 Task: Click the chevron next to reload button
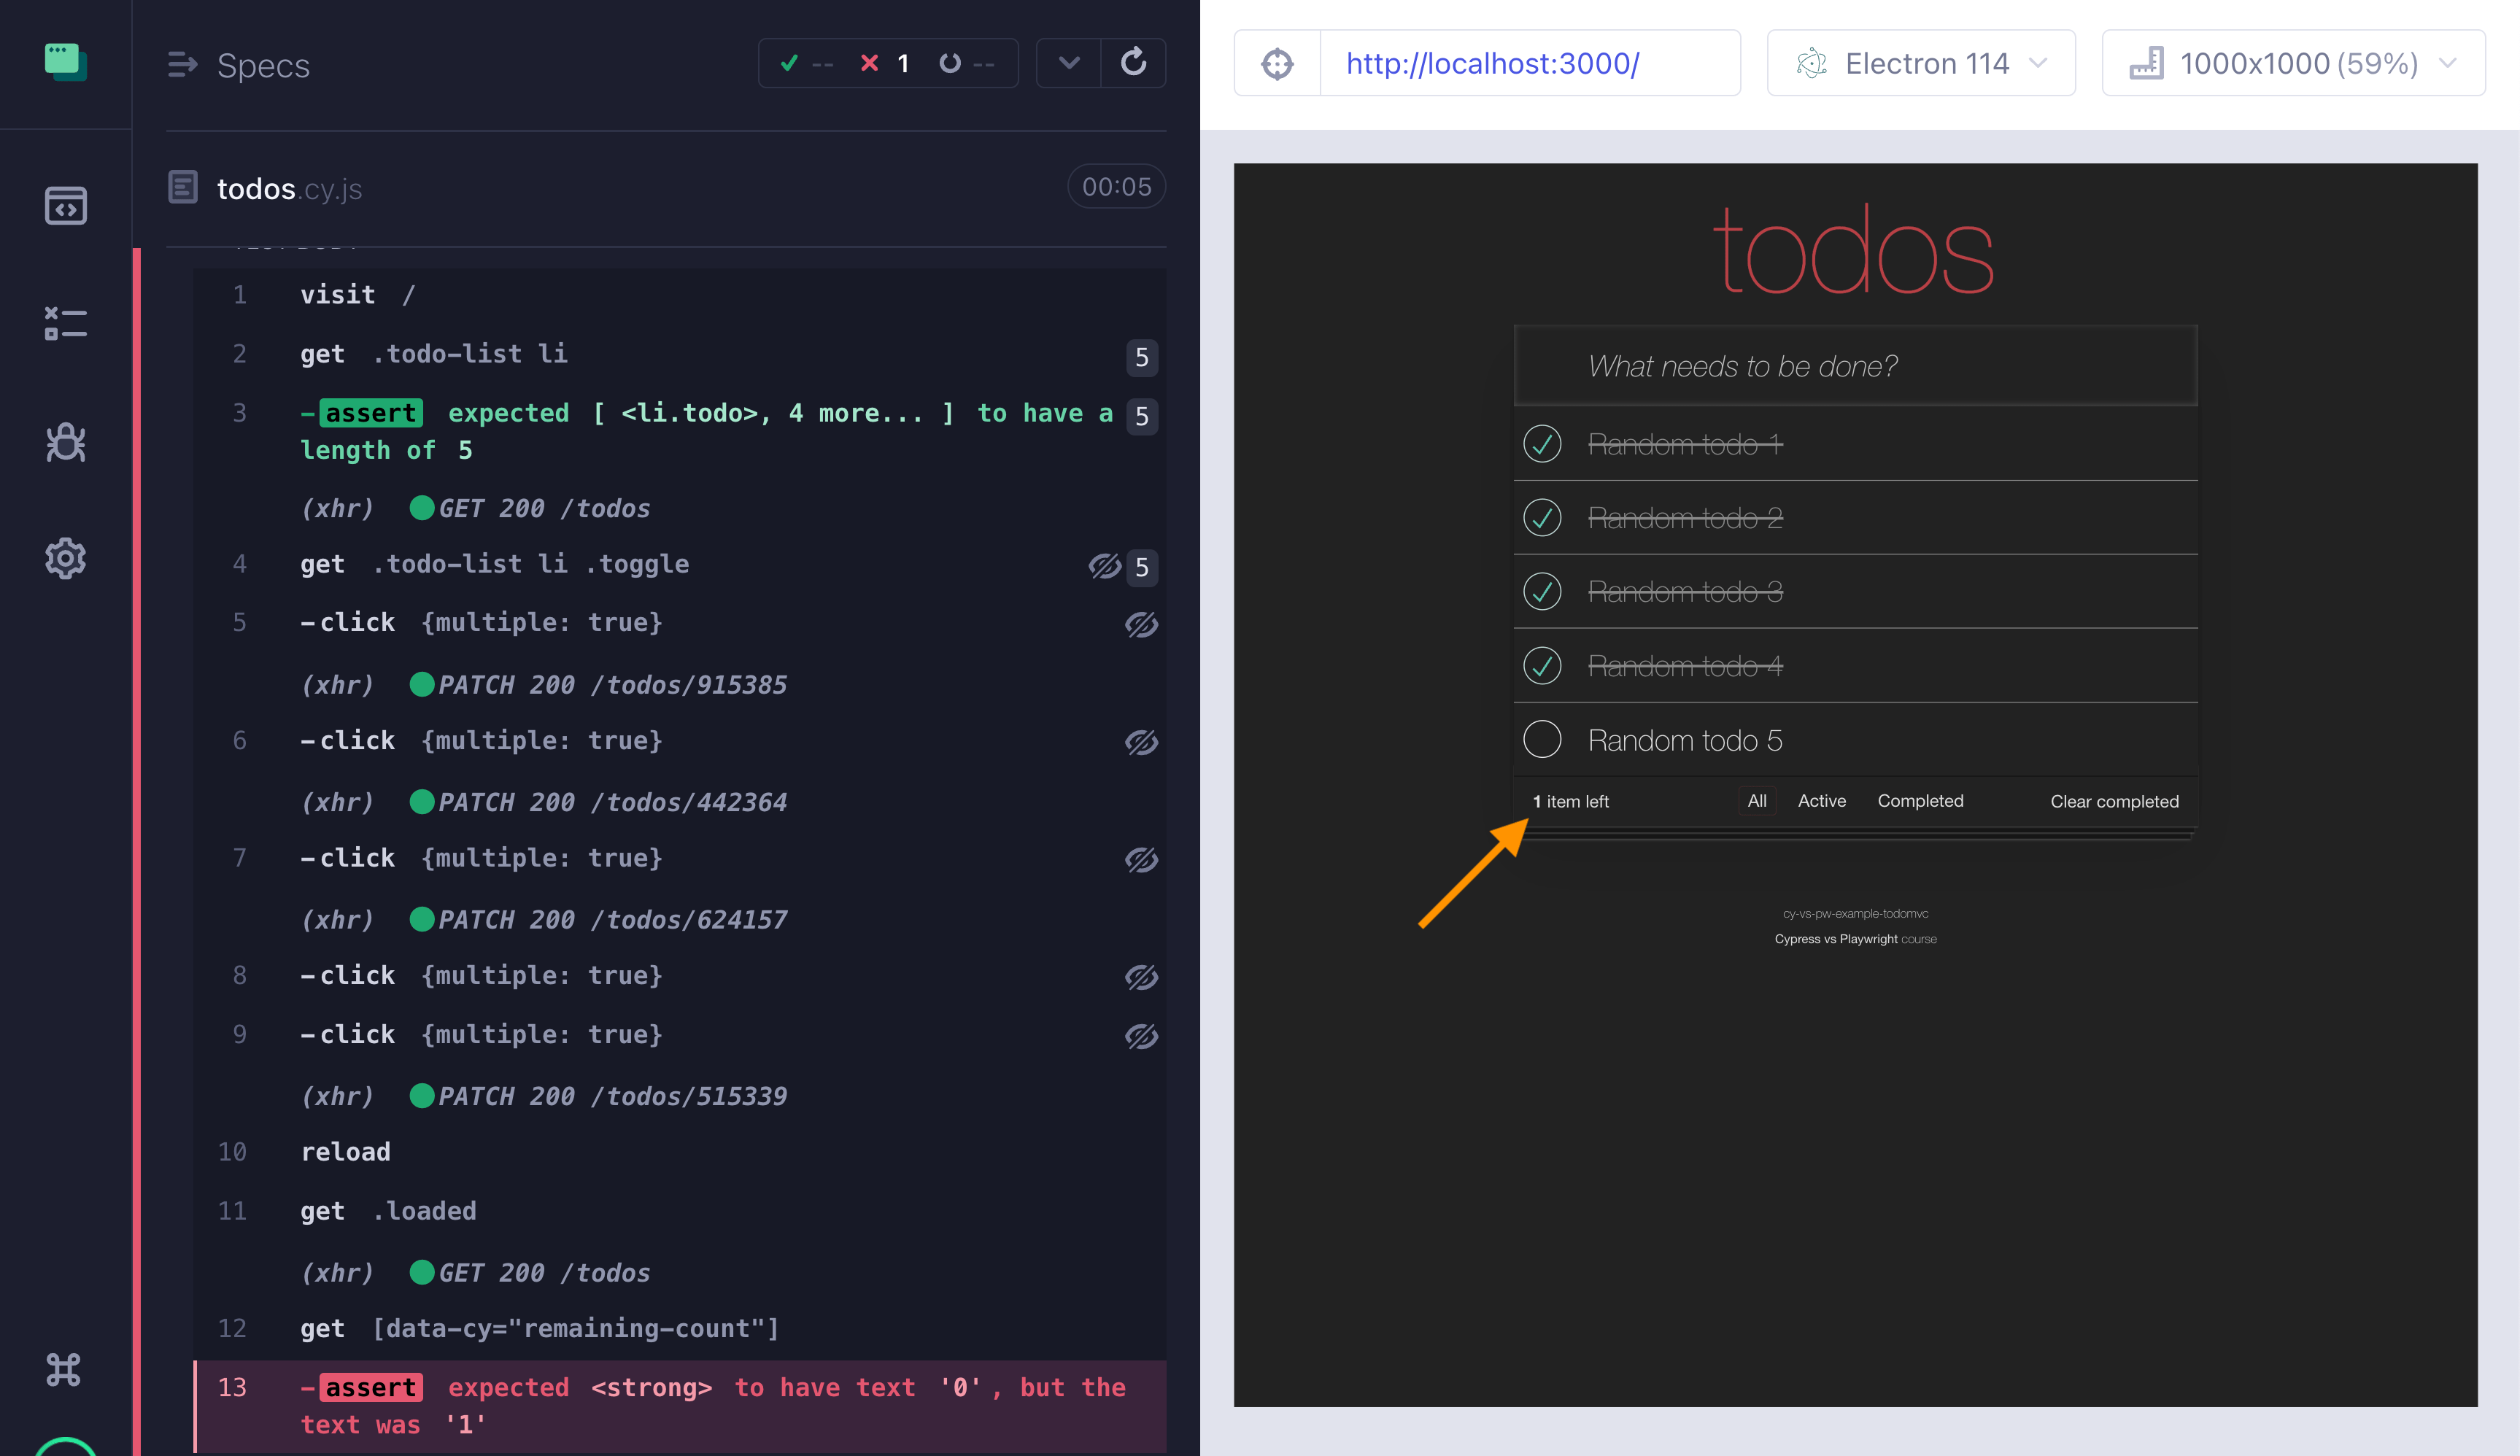click(1068, 63)
